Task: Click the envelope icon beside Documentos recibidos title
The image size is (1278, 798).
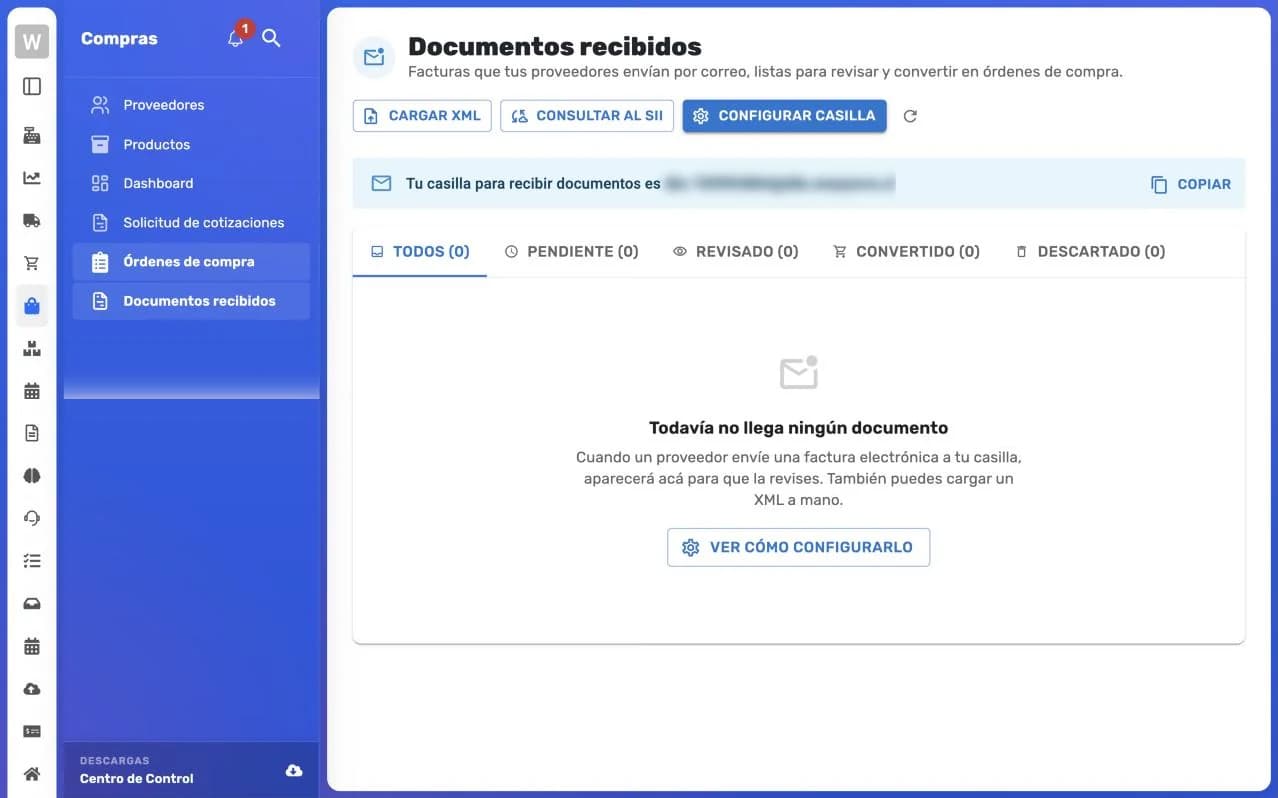Action: click(x=374, y=57)
